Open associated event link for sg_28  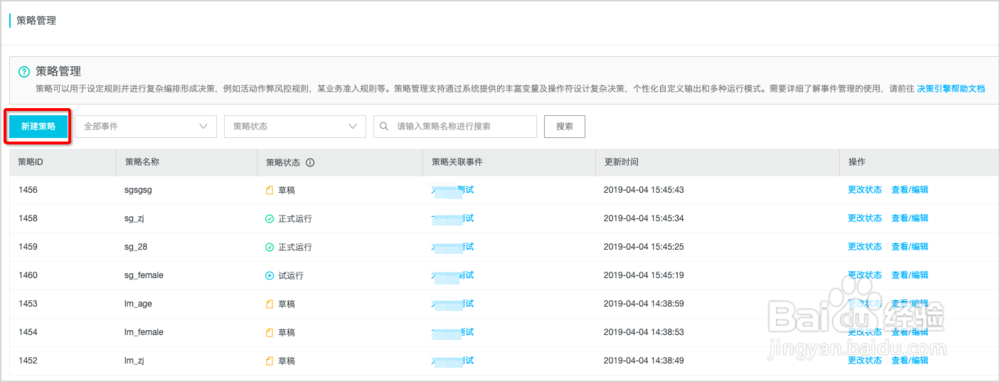(453, 246)
